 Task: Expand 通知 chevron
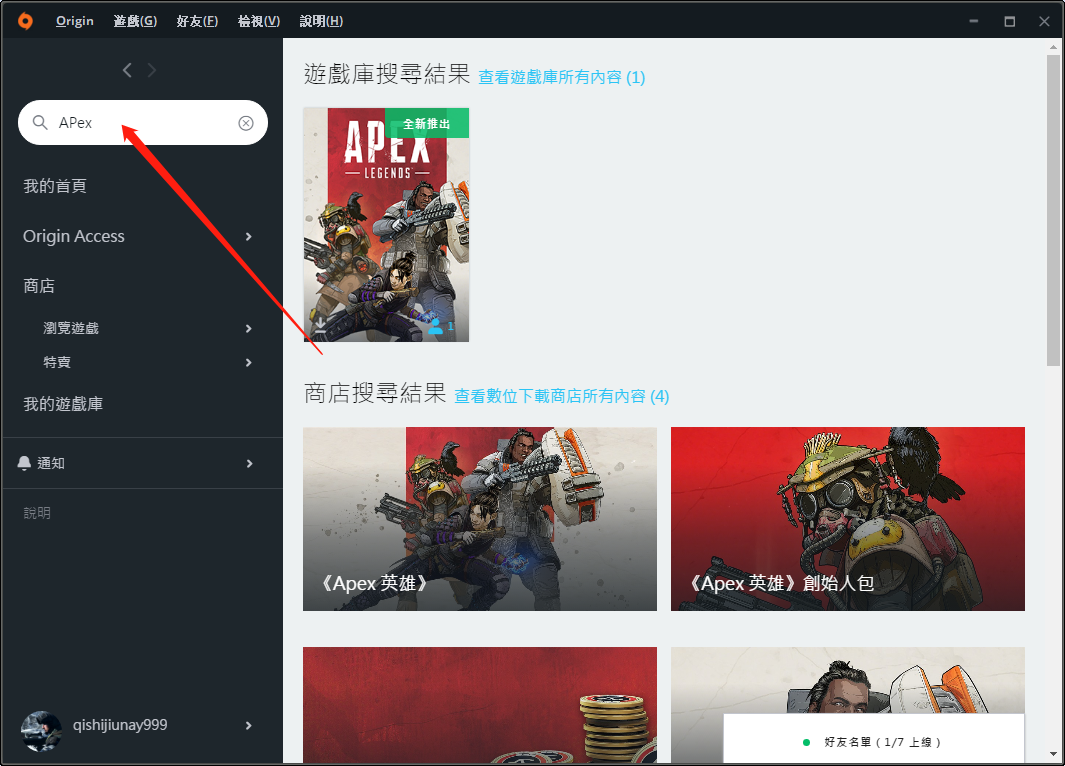click(x=249, y=463)
